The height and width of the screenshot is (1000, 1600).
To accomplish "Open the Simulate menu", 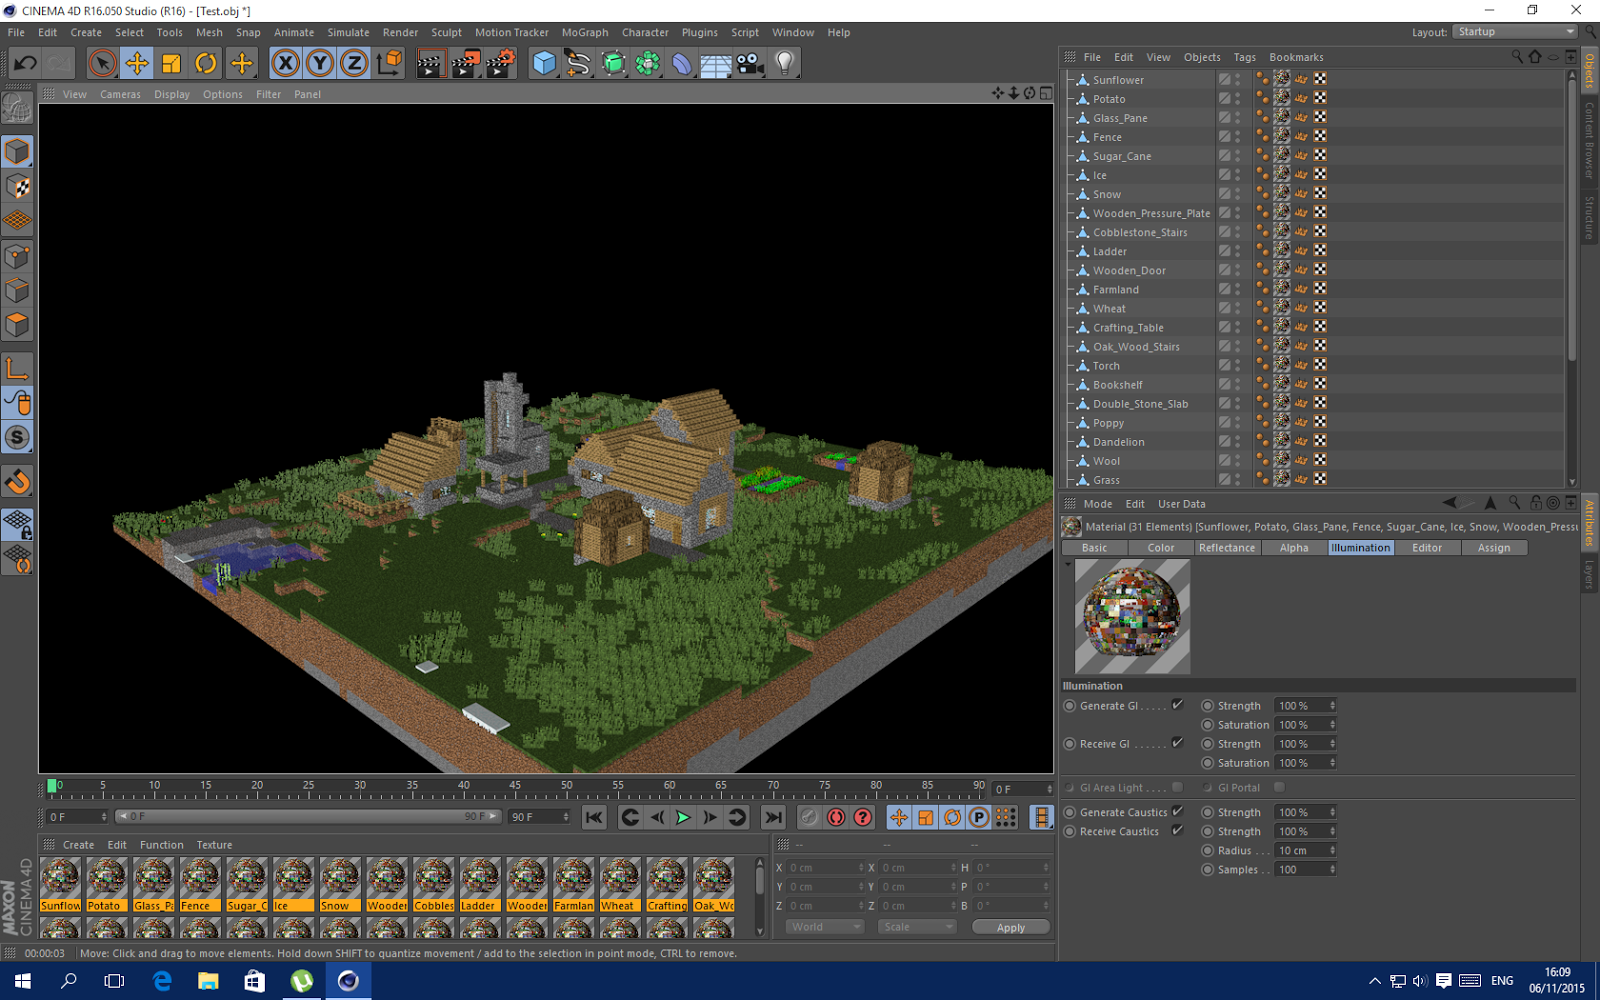I will click(348, 32).
